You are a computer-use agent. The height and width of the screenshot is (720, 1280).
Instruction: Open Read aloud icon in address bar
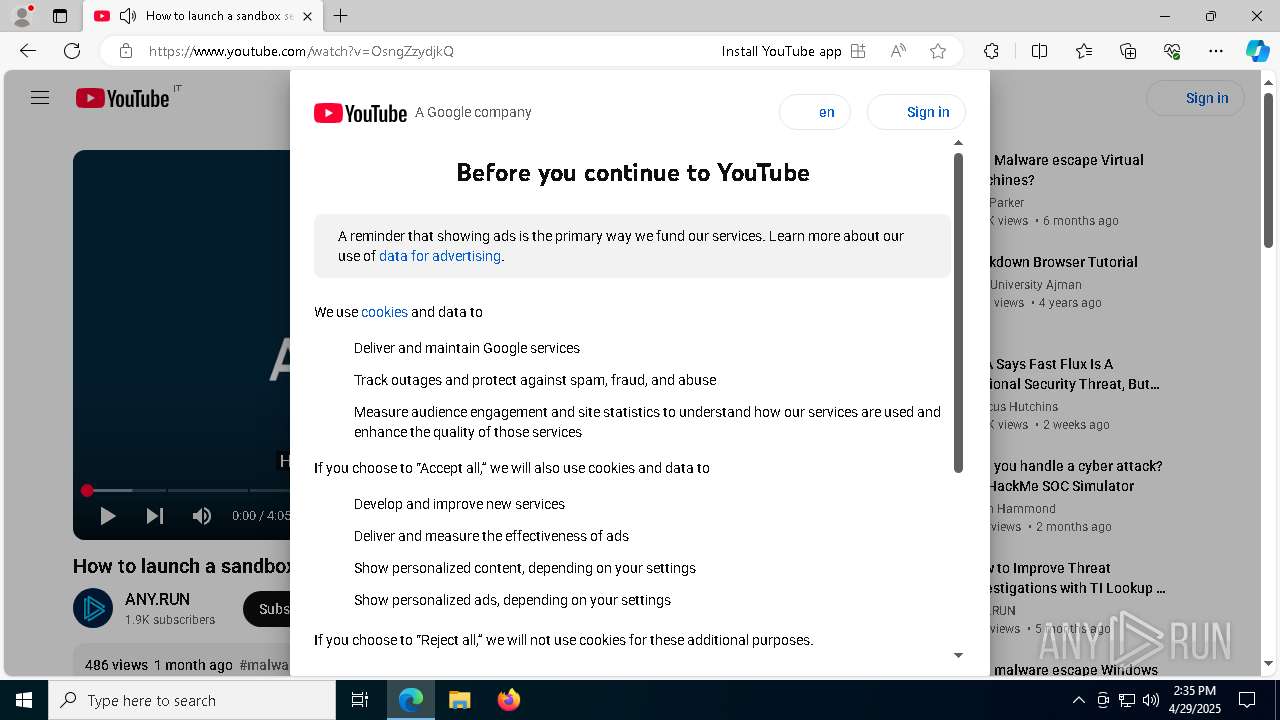[x=898, y=51]
